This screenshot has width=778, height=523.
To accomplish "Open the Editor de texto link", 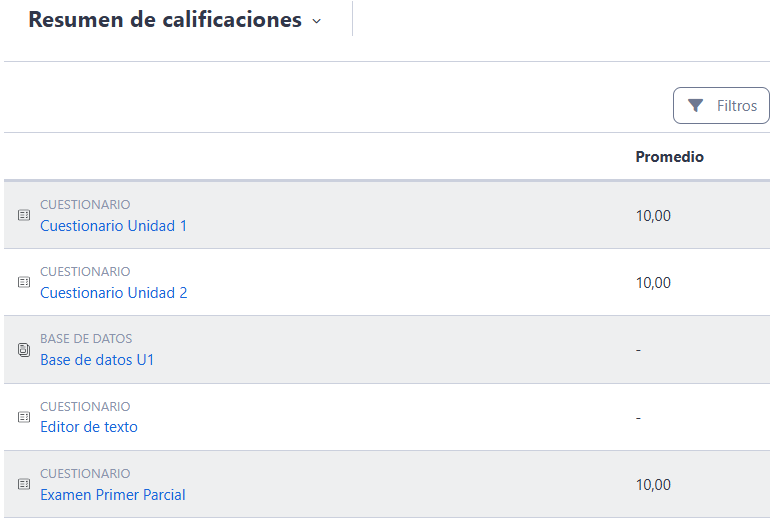I will pos(89,427).
